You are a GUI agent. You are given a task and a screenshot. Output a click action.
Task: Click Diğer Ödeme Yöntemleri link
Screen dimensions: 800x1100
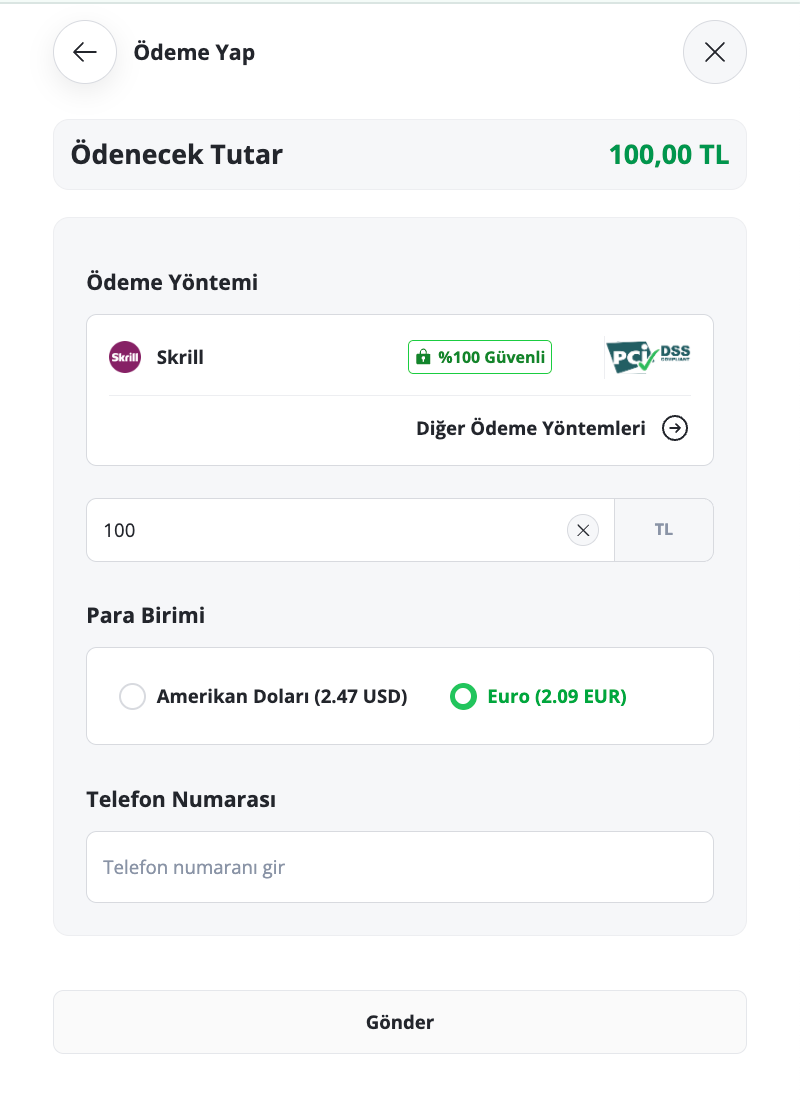click(x=531, y=429)
